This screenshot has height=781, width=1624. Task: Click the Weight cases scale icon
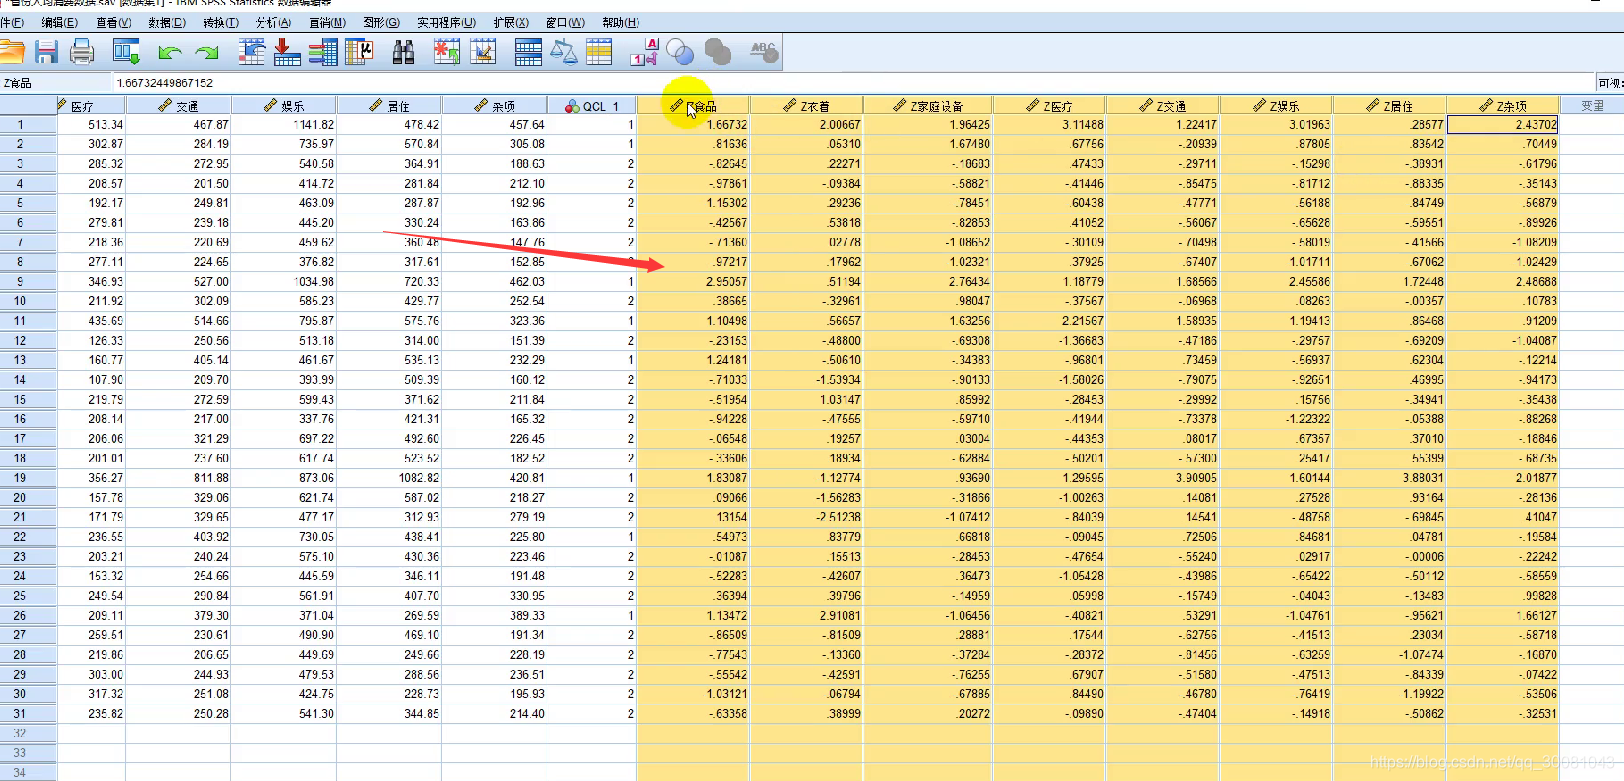tap(564, 52)
